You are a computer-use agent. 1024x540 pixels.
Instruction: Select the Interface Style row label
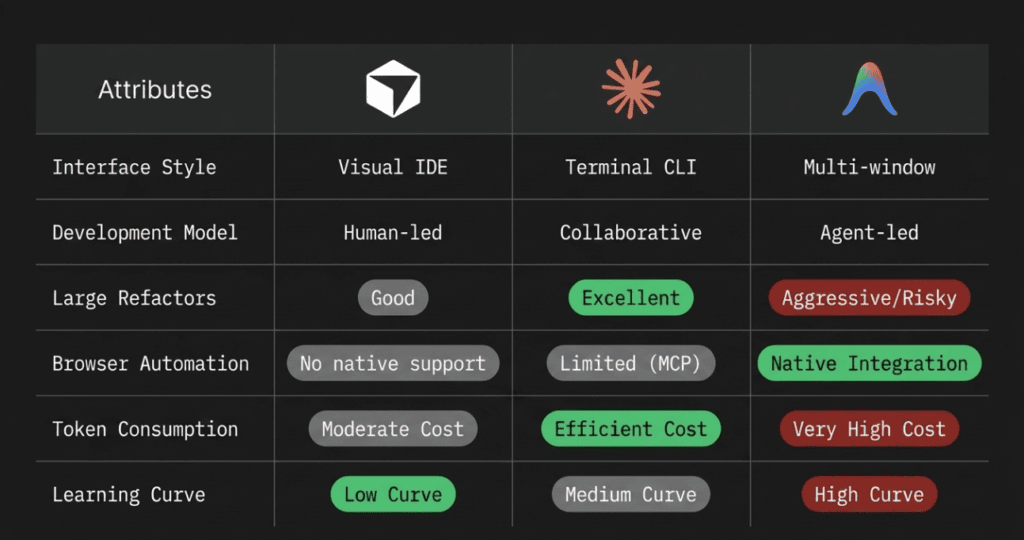pyautogui.click(x=134, y=167)
